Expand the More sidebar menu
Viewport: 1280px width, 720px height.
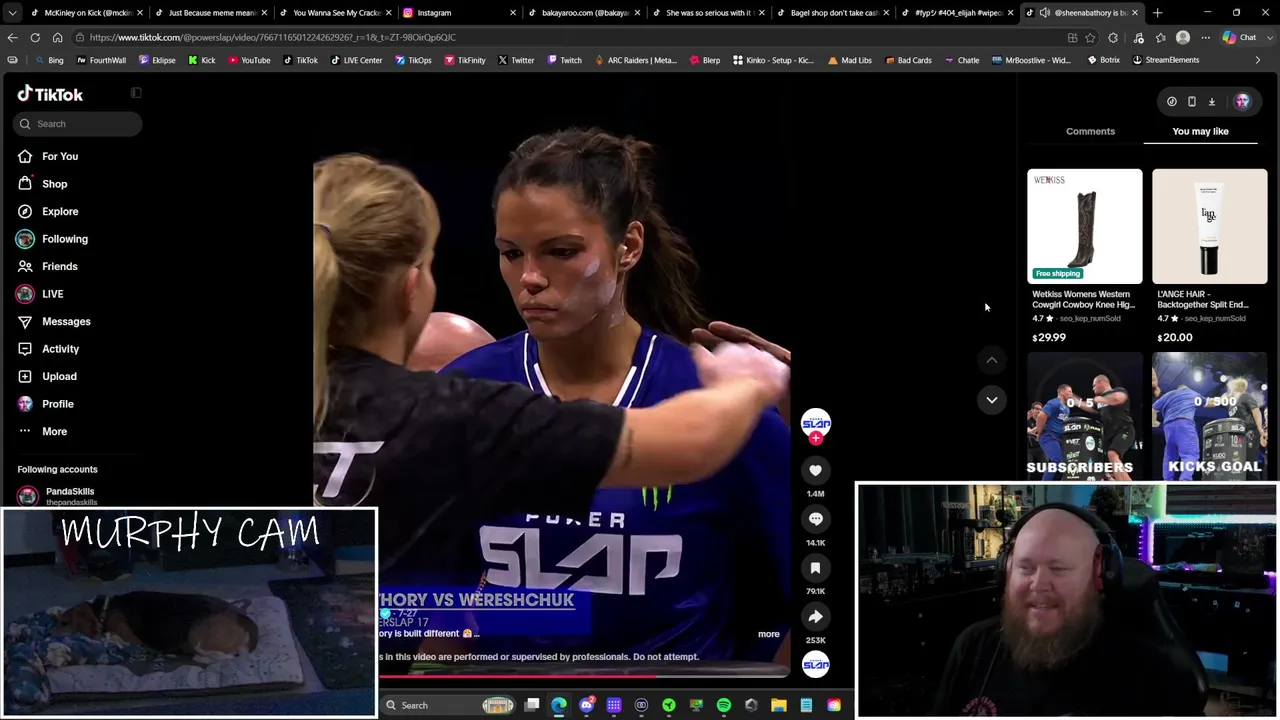(54, 431)
